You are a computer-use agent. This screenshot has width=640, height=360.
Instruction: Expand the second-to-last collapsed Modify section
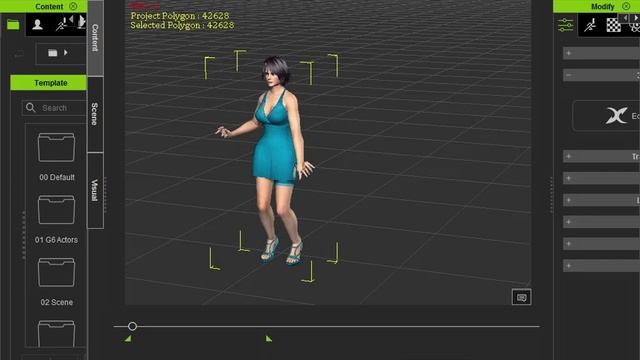[x=601, y=244]
